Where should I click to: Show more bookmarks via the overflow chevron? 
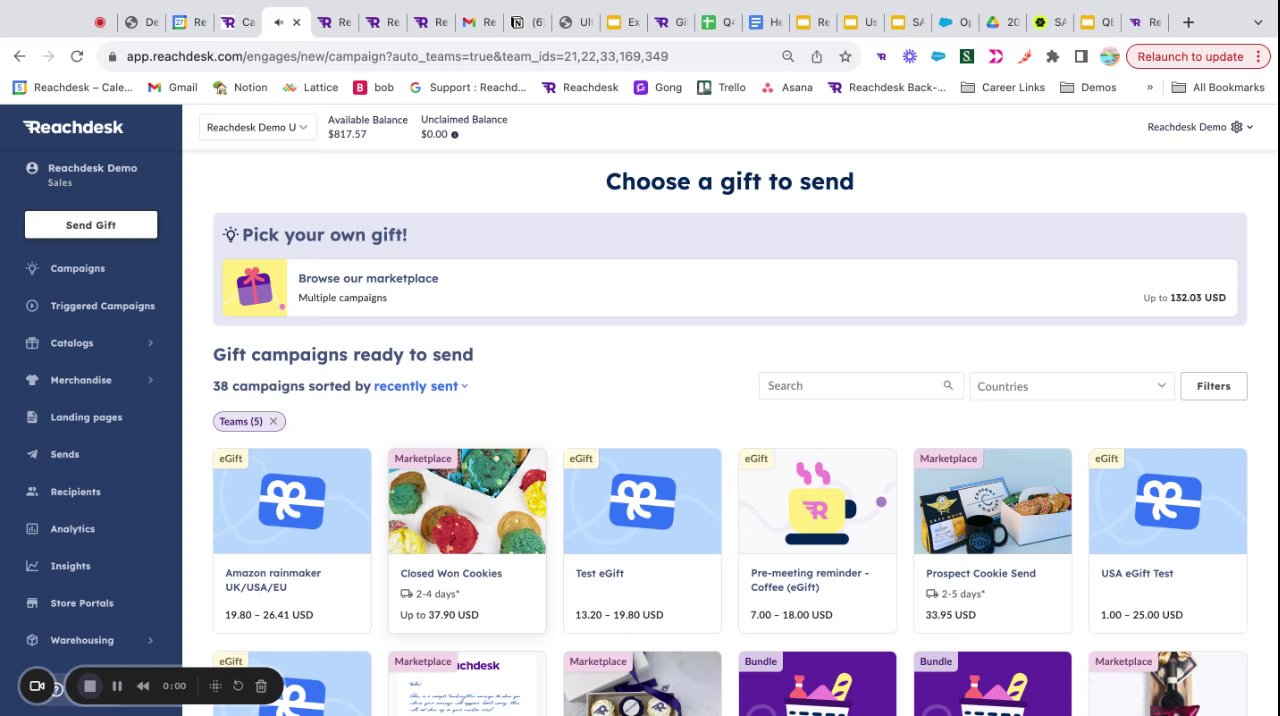[x=1149, y=87]
